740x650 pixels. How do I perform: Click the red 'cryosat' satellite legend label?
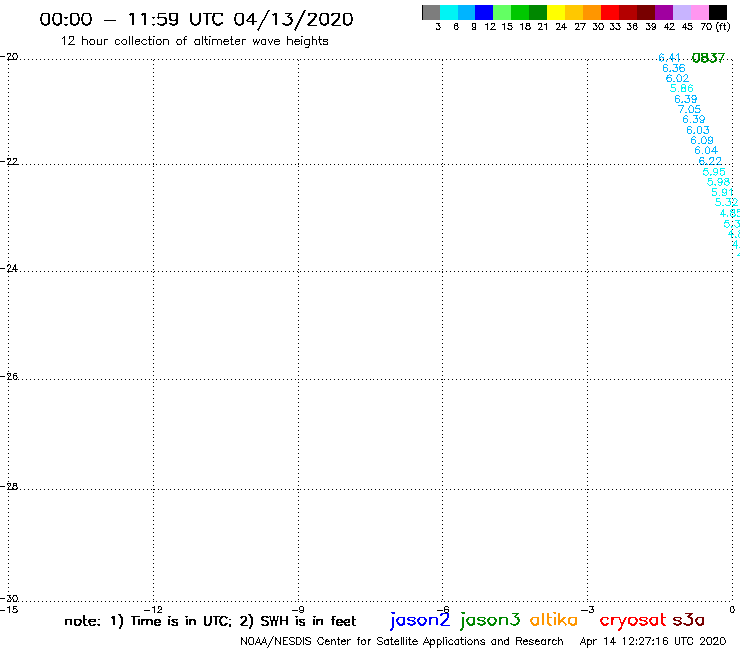[633, 620]
